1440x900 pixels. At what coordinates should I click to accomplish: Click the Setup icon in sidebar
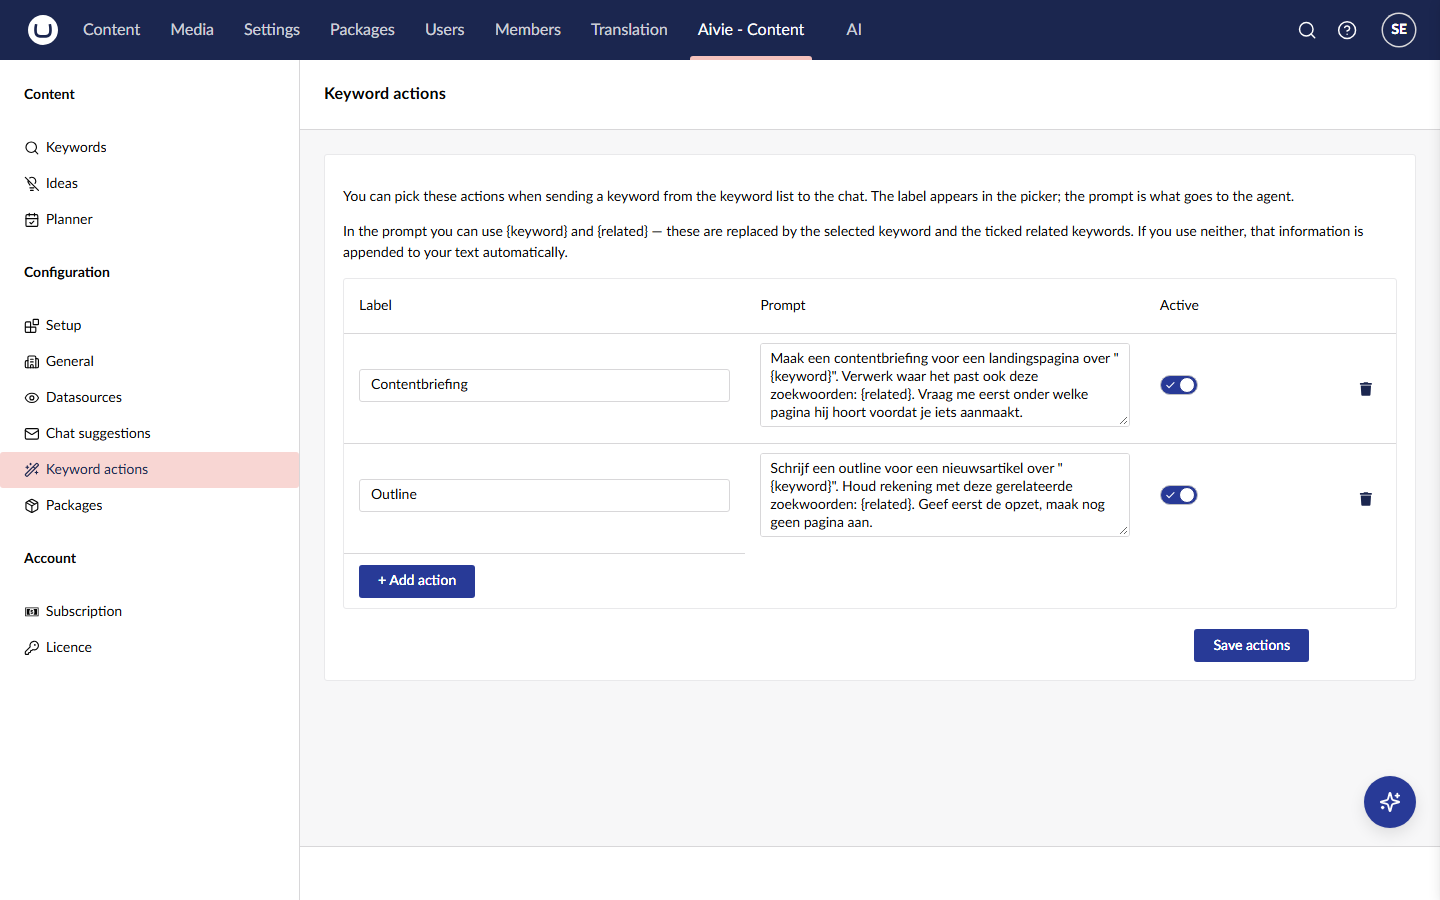pyautogui.click(x=32, y=326)
